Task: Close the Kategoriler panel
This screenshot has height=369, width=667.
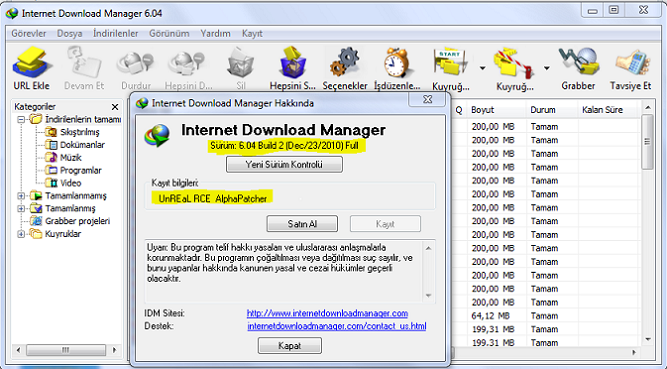Action: (115, 107)
